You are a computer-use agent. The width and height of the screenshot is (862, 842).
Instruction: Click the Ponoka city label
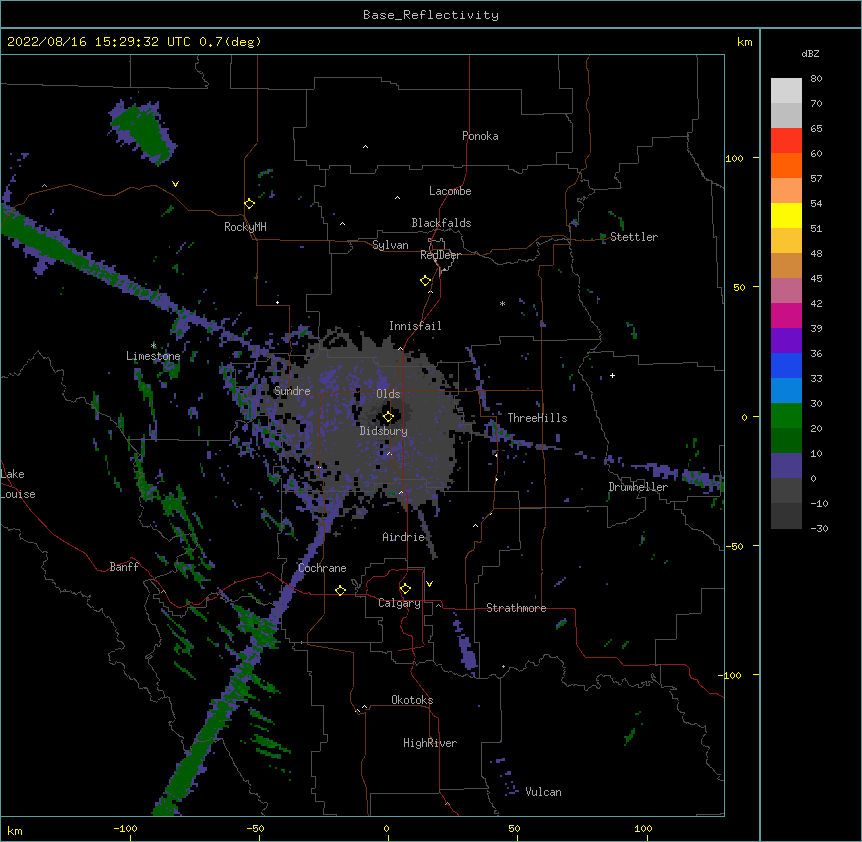480,136
